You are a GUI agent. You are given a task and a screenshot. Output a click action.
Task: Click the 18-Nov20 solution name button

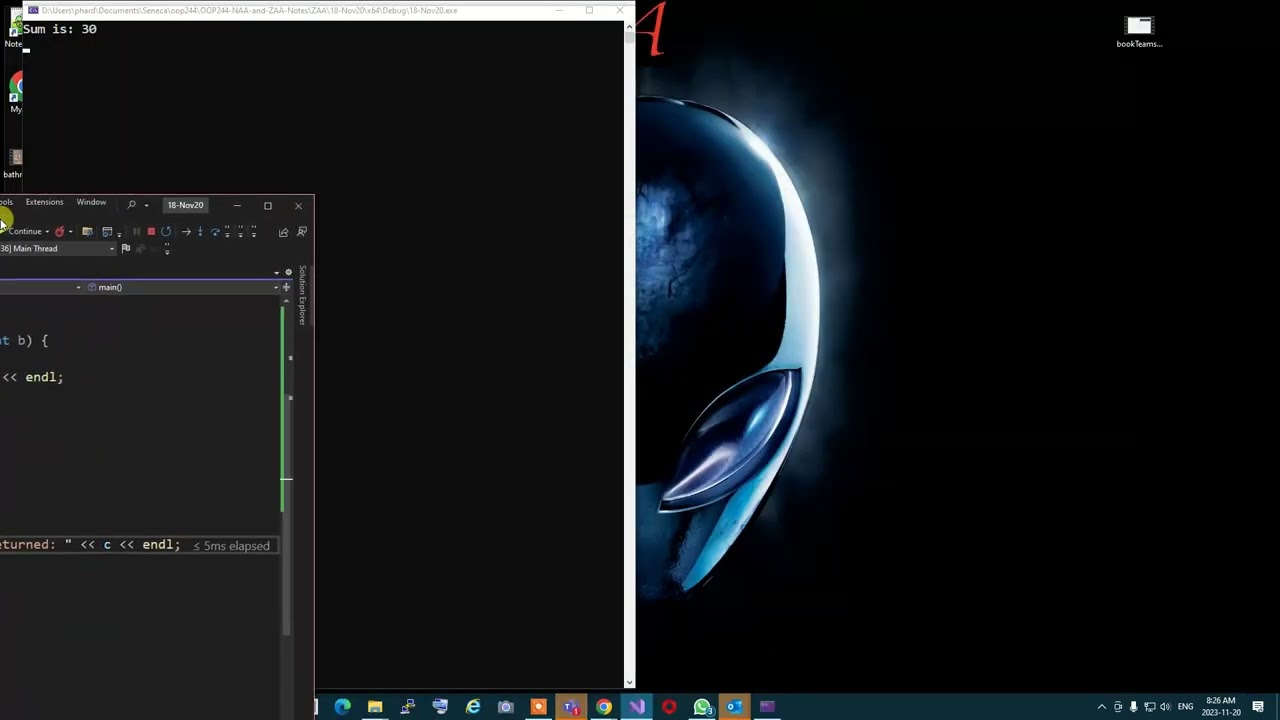point(185,205)
